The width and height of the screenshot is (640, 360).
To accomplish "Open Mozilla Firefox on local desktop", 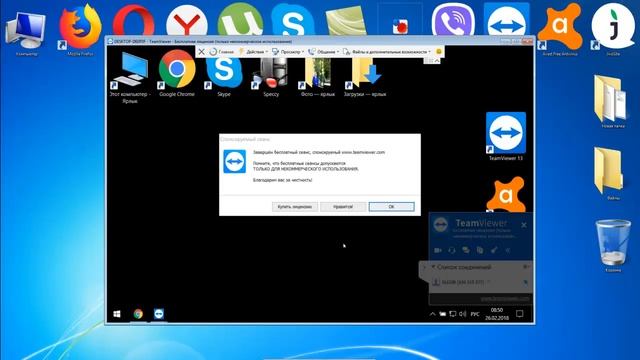I will pyautogui.click(x=80, y=29).
